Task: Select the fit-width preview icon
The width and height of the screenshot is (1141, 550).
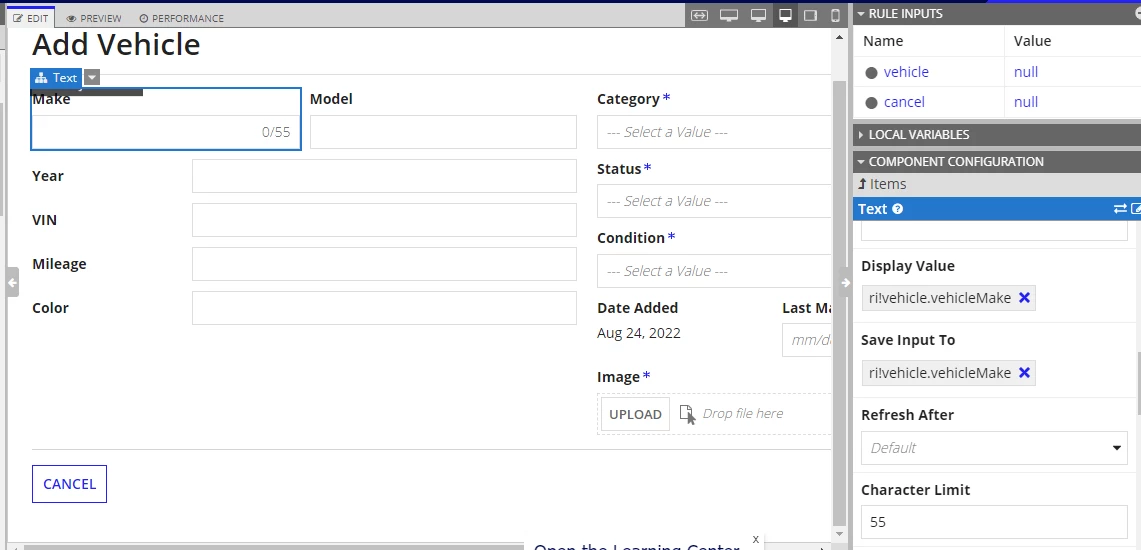Action: pos(699,15)
